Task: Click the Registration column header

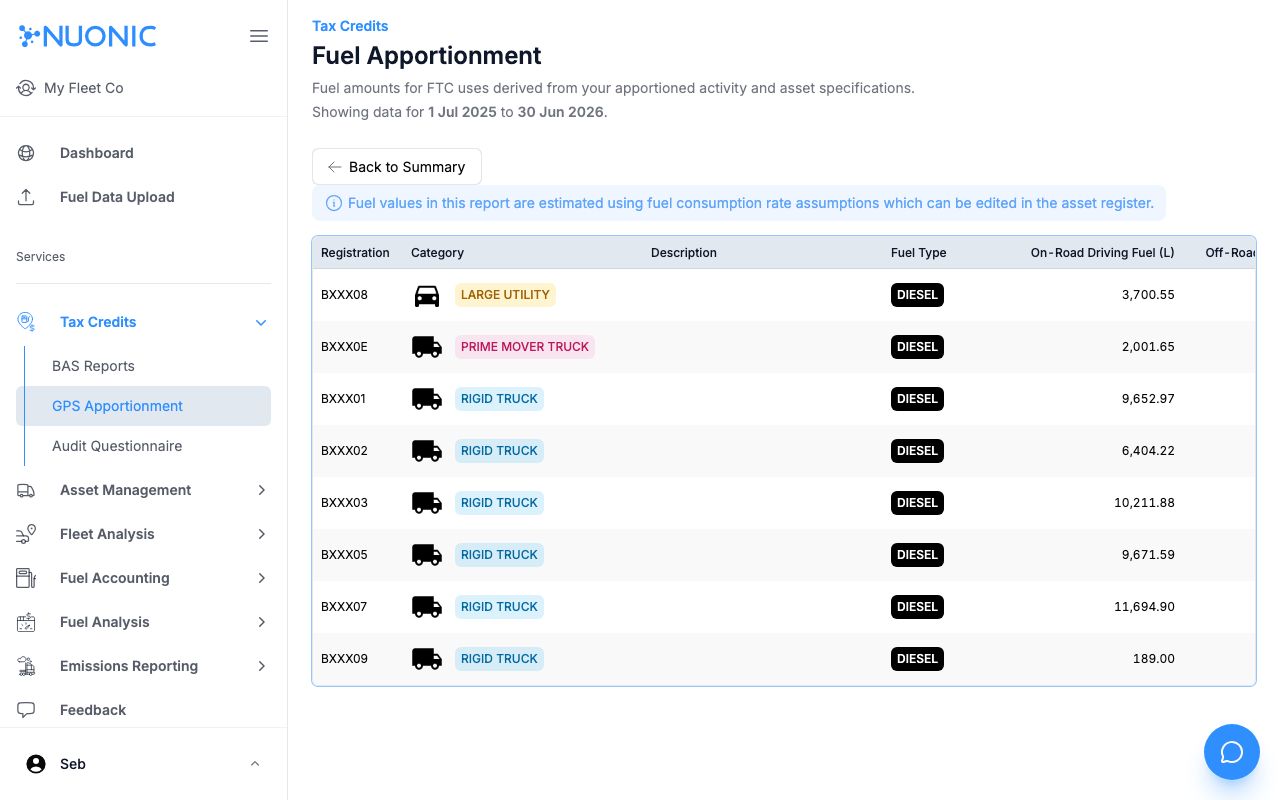Action: [355, 253]
